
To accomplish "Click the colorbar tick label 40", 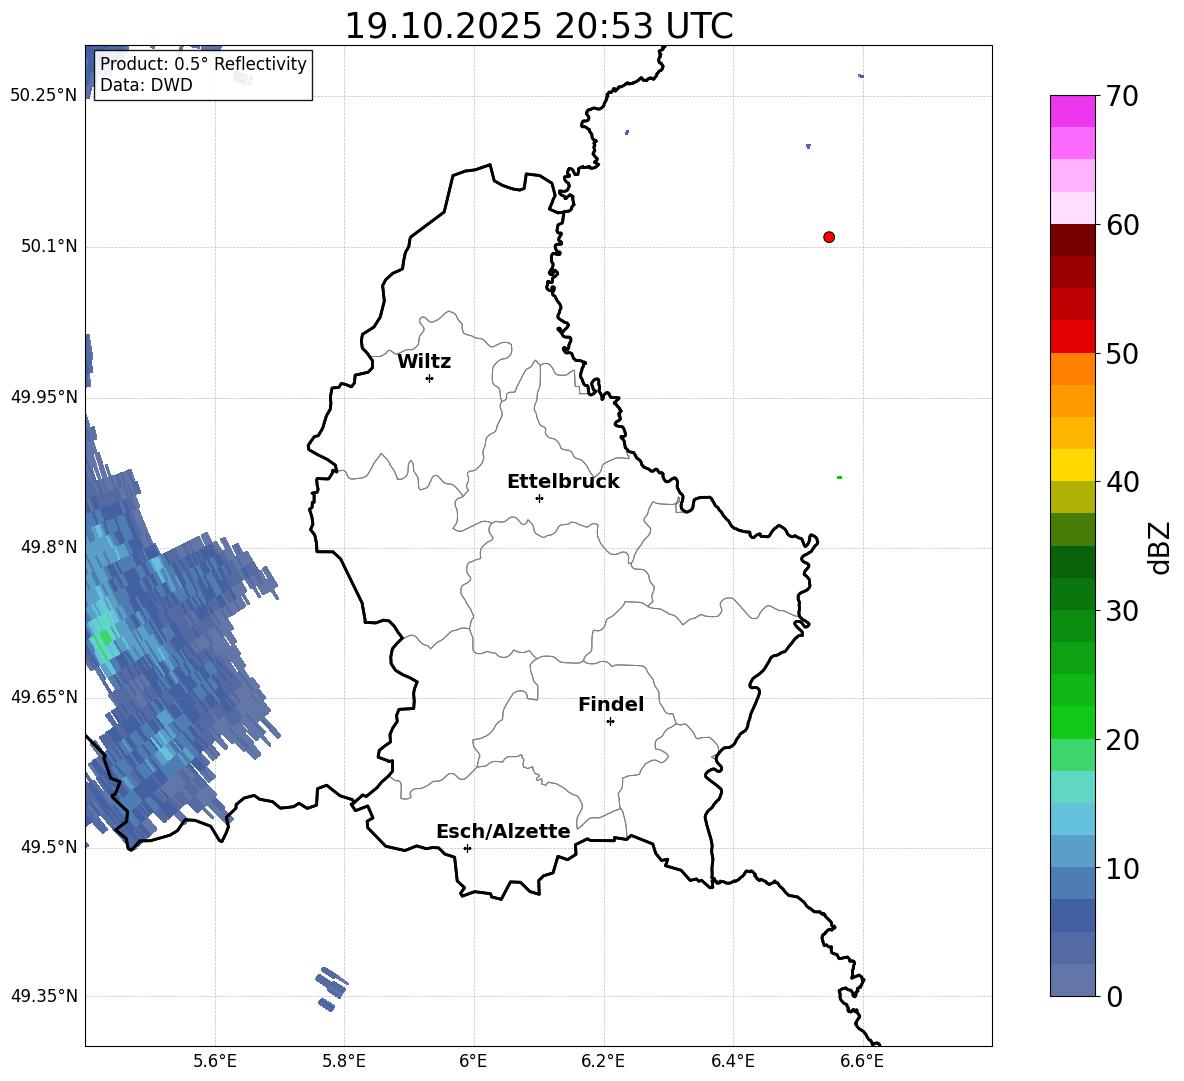I will click(x=1122, y=482).
